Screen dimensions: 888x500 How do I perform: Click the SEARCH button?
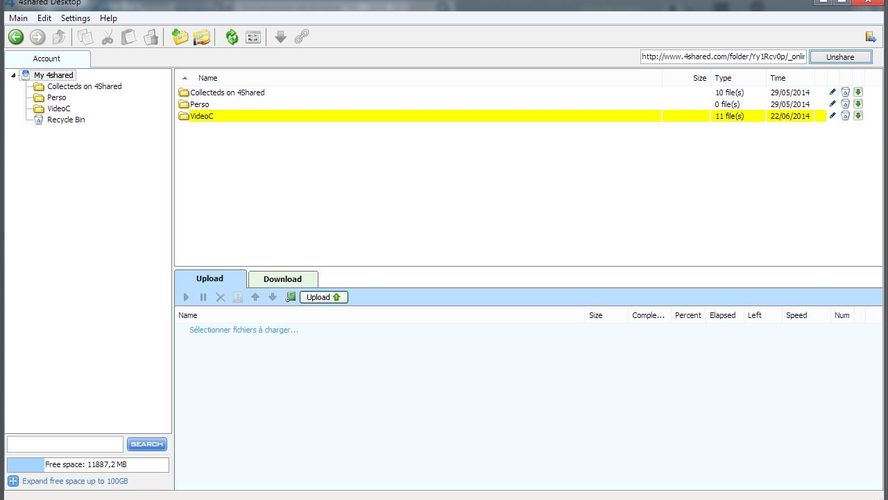147,444
